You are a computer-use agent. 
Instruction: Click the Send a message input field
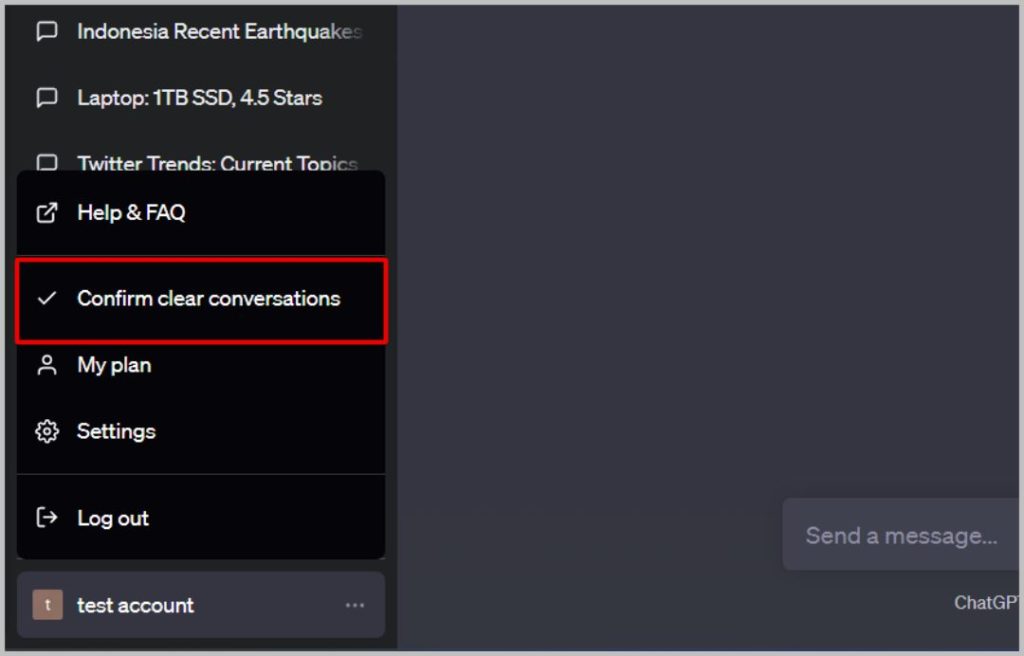point(901,534)
